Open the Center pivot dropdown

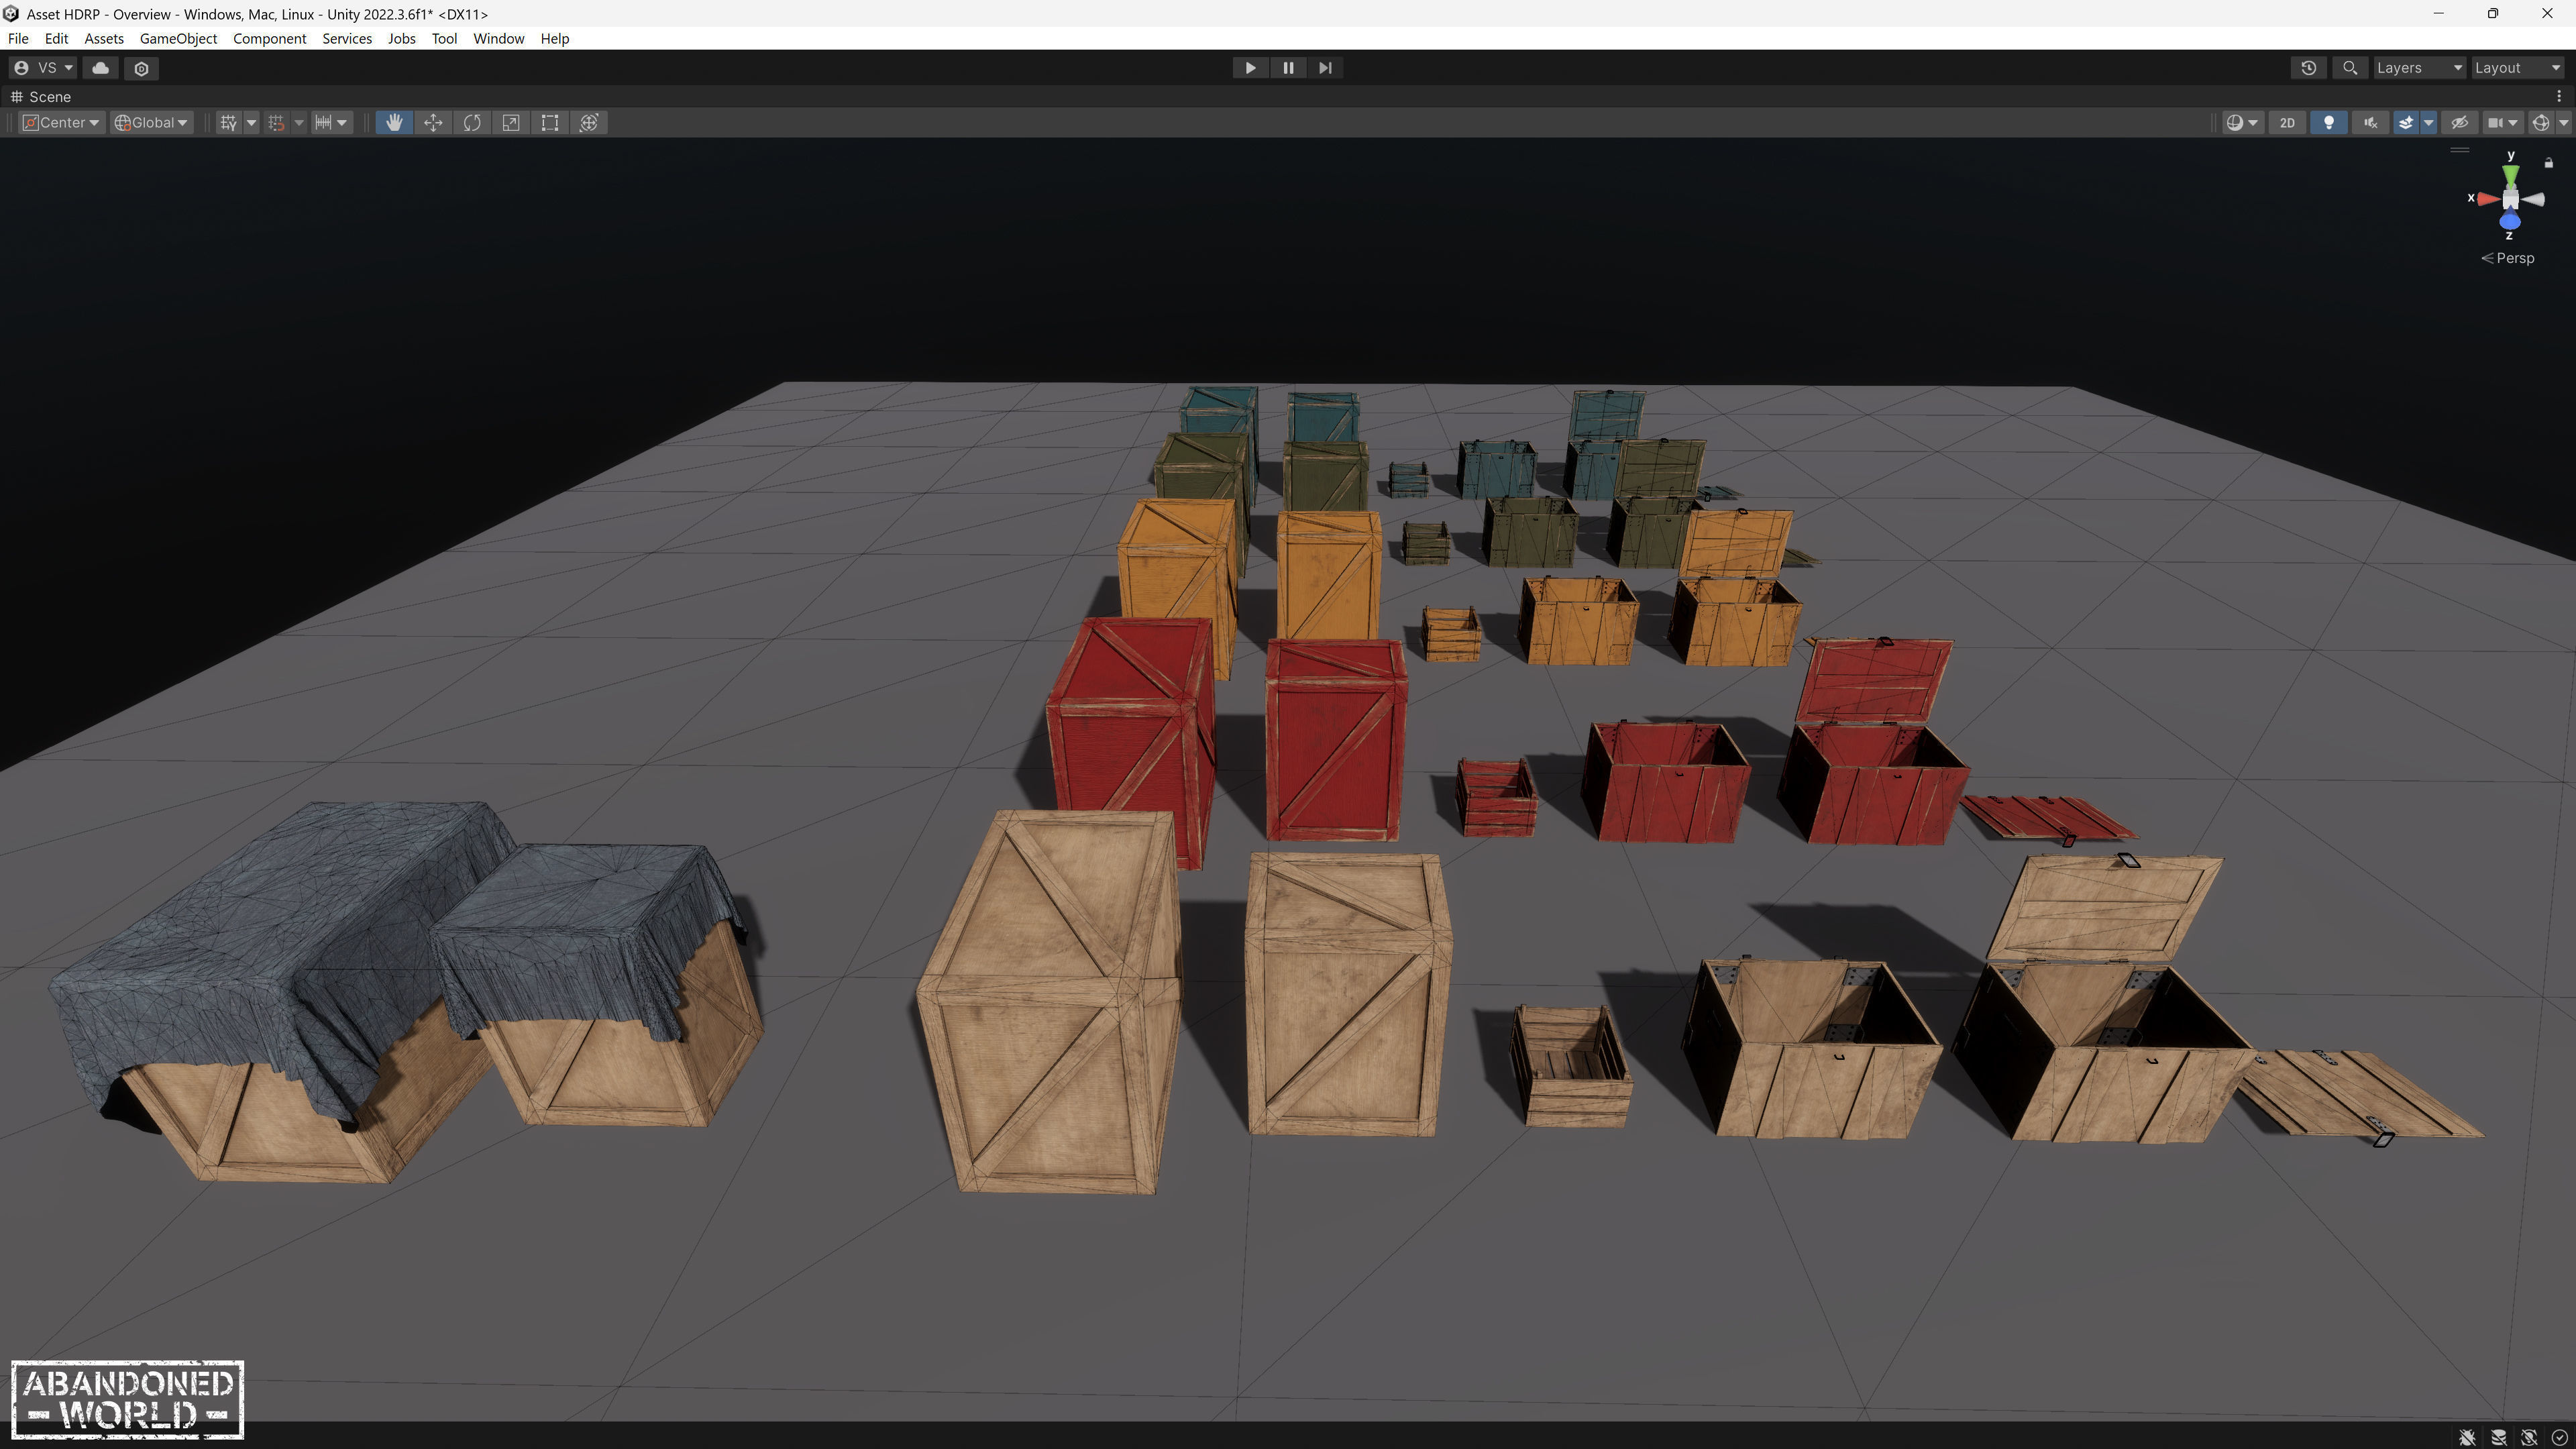pos(61,122)
